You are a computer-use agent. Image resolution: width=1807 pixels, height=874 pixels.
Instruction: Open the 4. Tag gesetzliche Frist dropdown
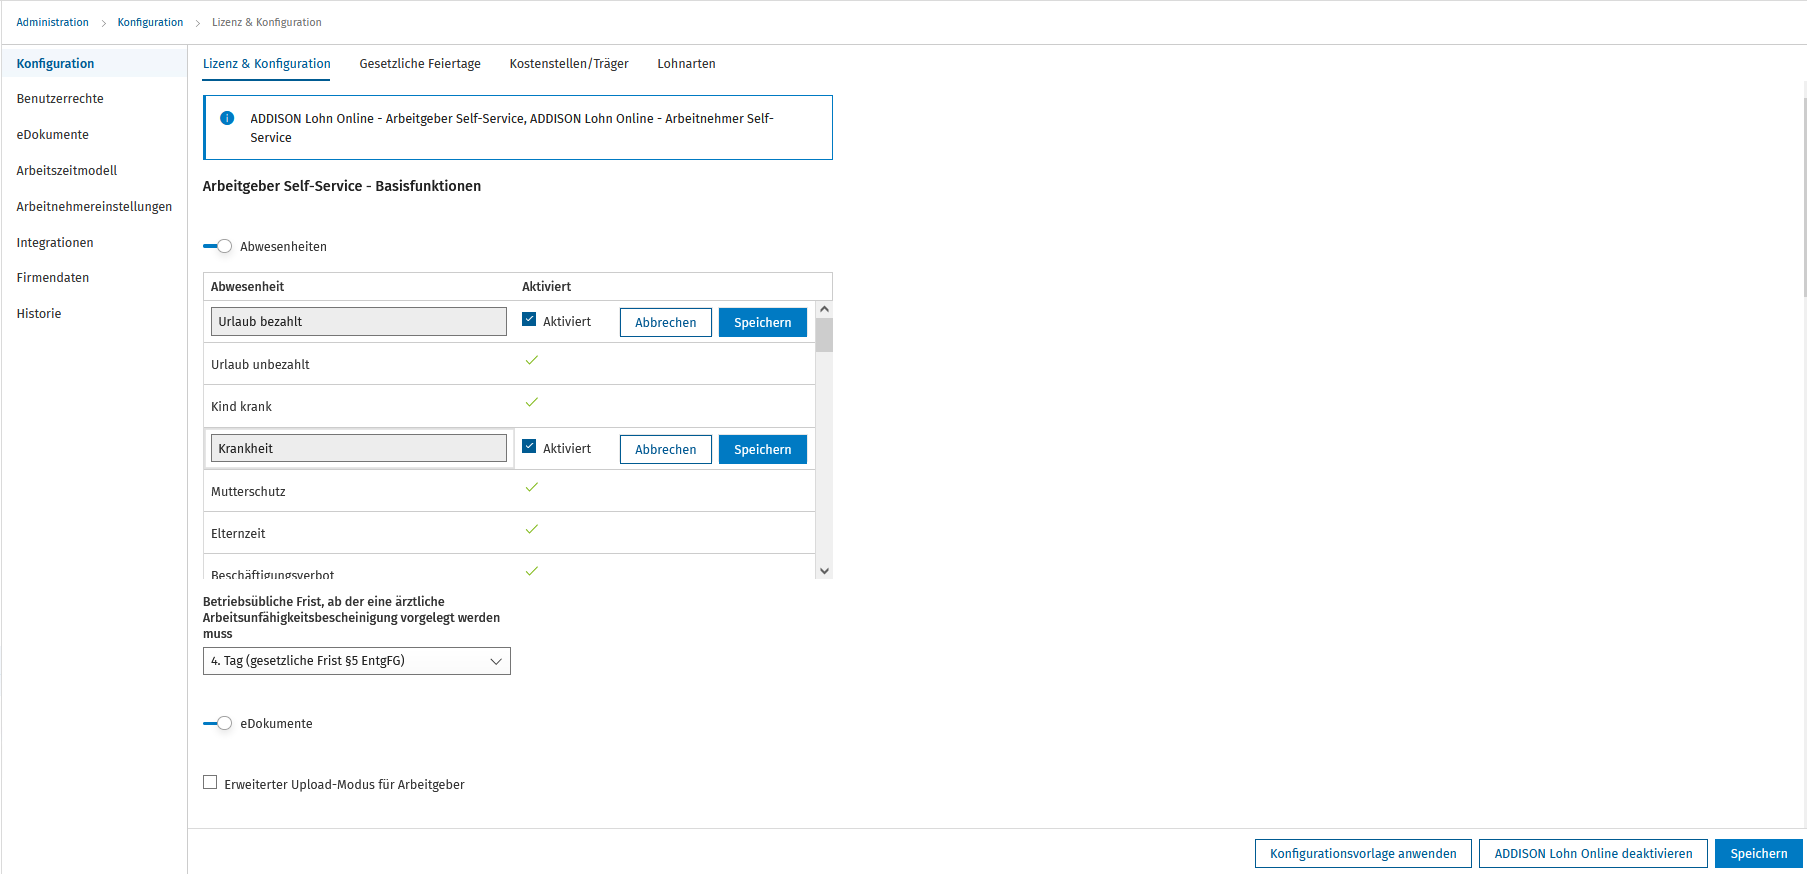click(x=357, y=661)
